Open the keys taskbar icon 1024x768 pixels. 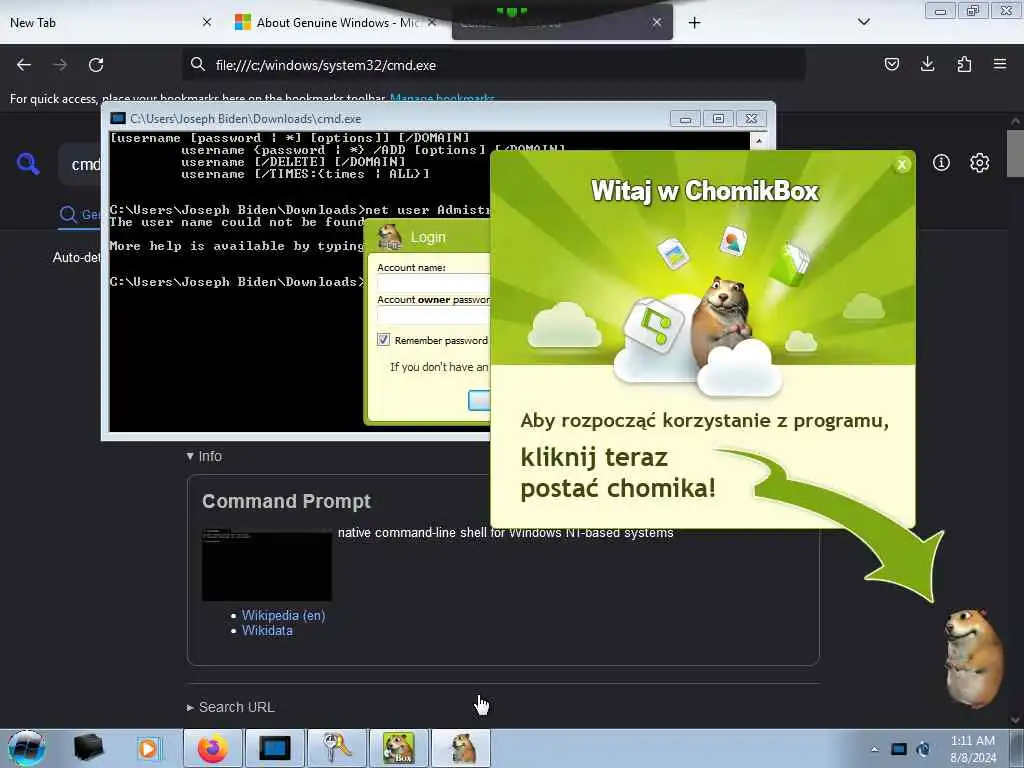click(337, 748)
